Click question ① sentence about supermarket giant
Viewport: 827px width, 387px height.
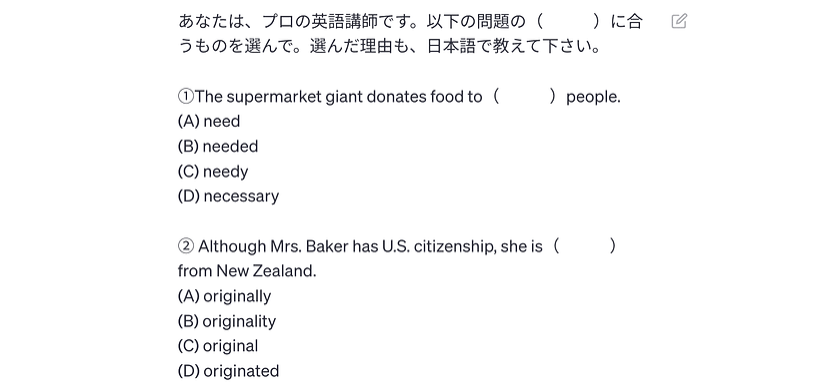[399, 97]
